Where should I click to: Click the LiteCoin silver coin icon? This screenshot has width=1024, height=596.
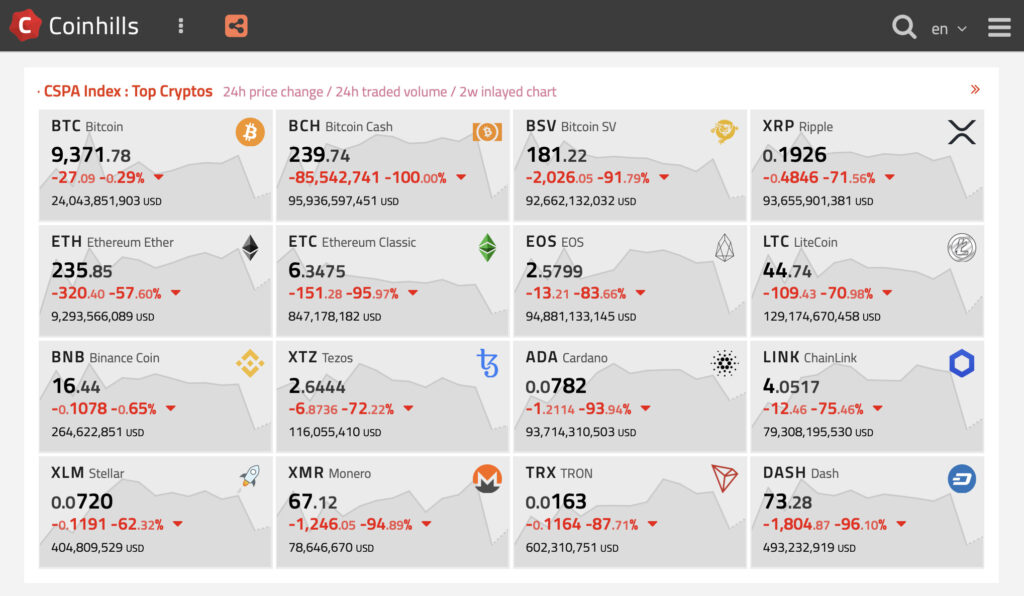click(961, 247)
